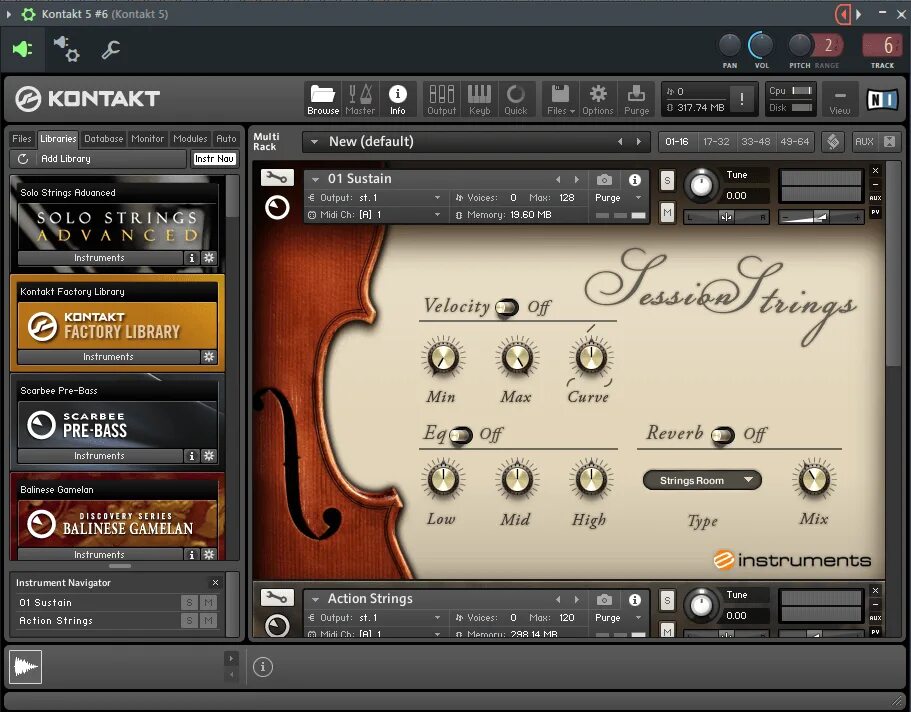This screenshot has width=911, height=712.
Task: Switch to the Monitor tab
Action: pyautogui.click(x=148, y=138)
